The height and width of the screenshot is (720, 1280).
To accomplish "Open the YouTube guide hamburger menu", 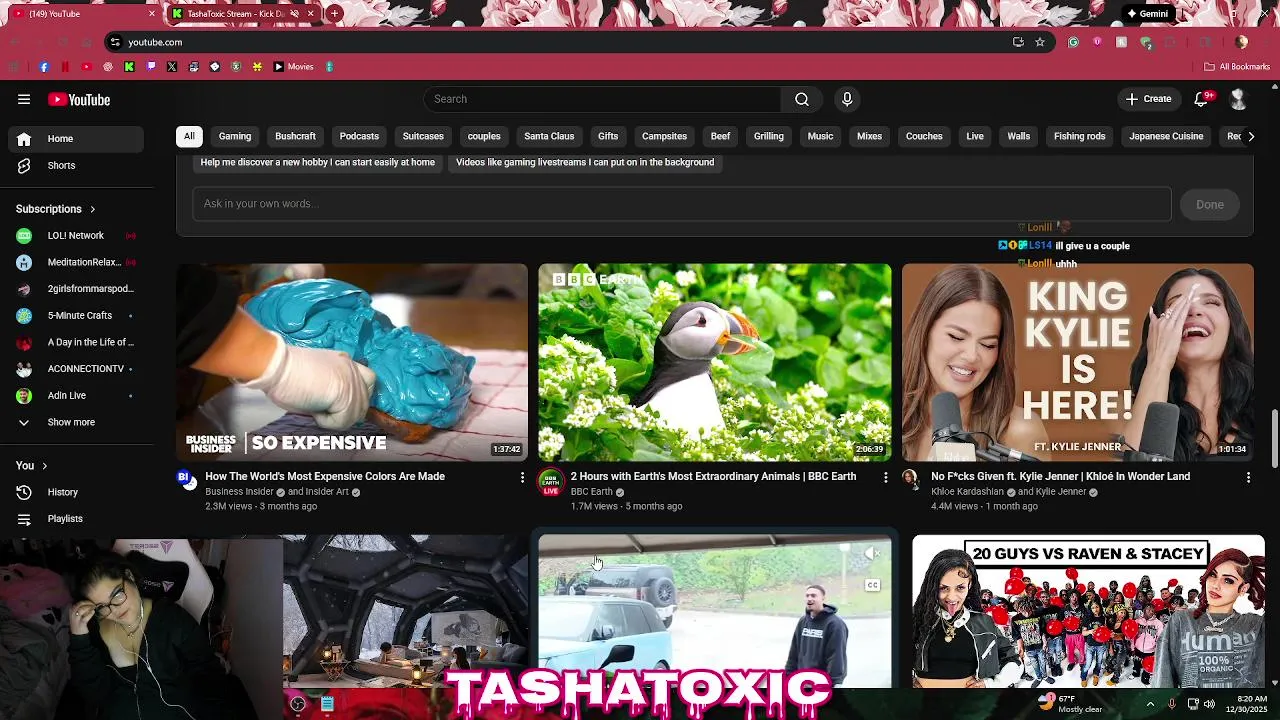I will pos(24,99).
